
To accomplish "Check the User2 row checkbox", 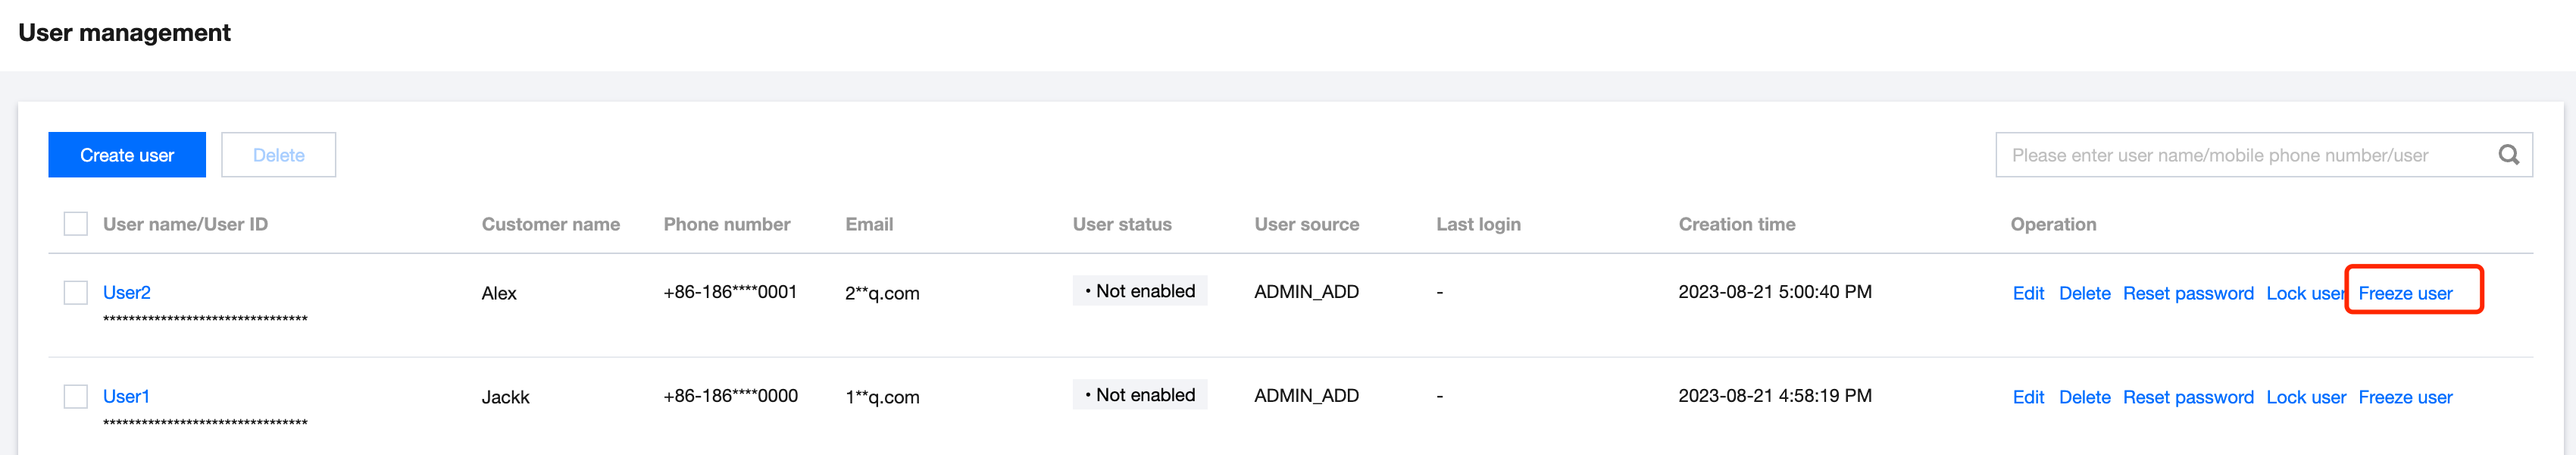I will point(76,292).
